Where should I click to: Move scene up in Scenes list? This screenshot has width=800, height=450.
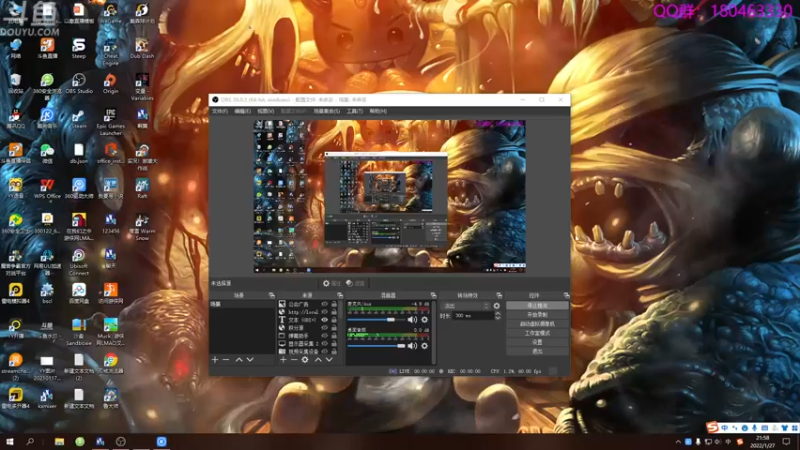(239, 360)
